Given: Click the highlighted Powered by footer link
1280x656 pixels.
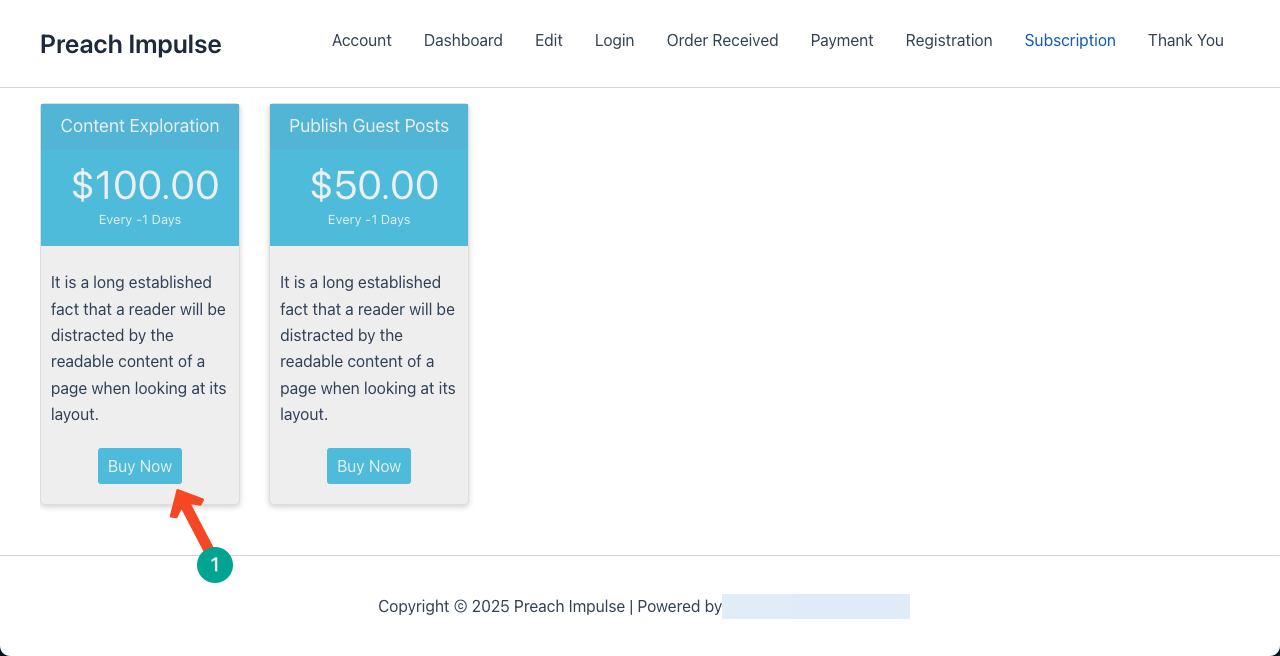Looking at the screenshot, I should (816, 606).
